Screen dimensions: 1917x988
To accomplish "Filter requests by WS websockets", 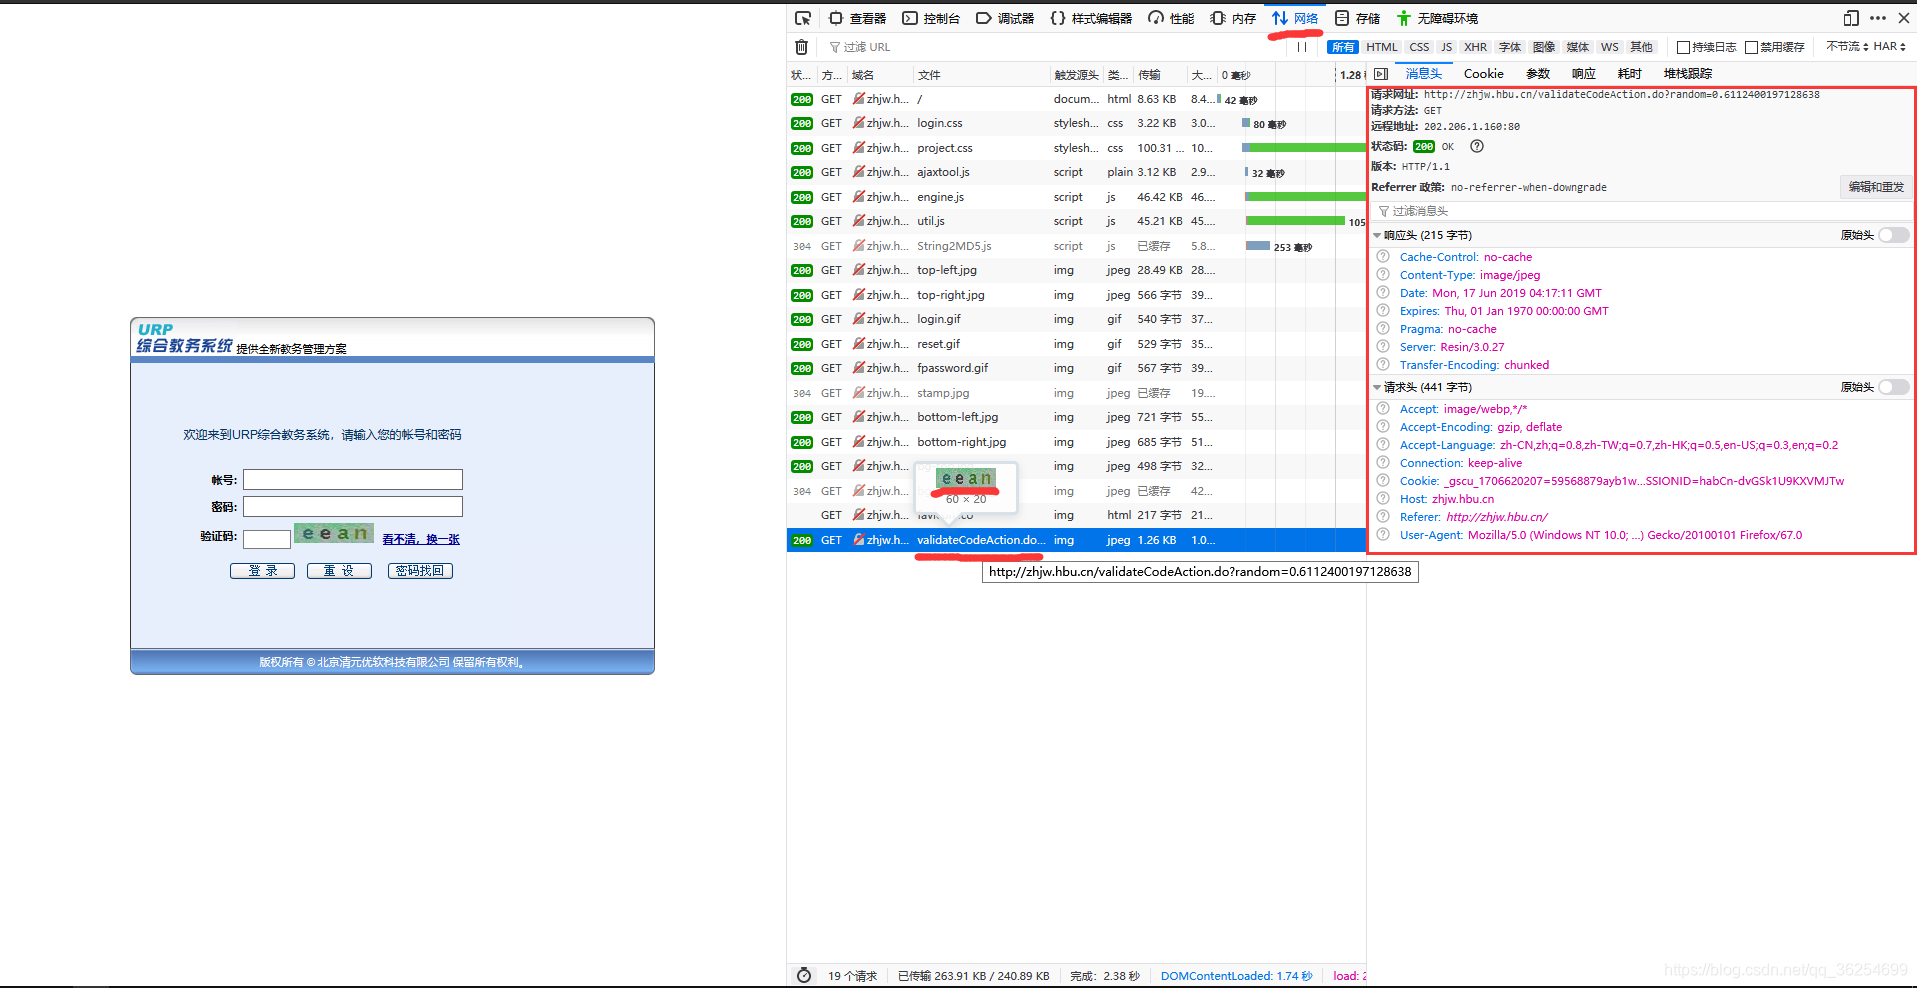I will coord(1609,47).
